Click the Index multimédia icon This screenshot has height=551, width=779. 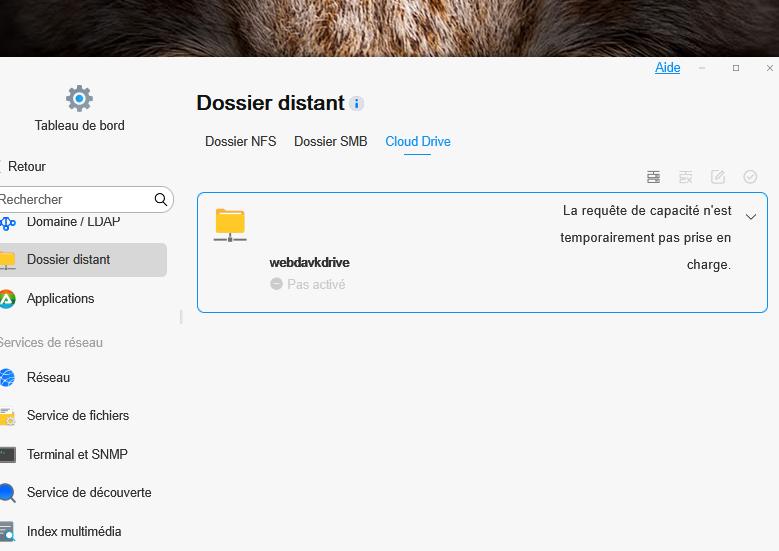click(x=7, y=531)
